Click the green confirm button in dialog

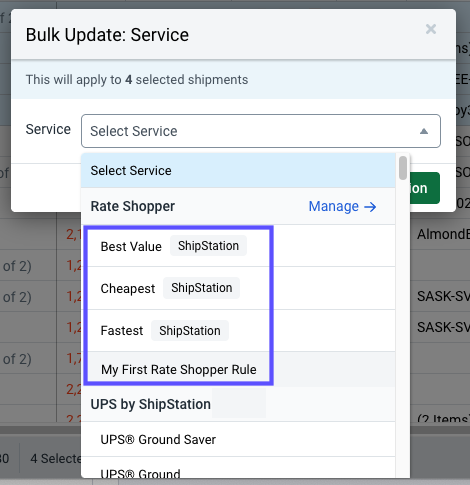[x=425, y=188]
